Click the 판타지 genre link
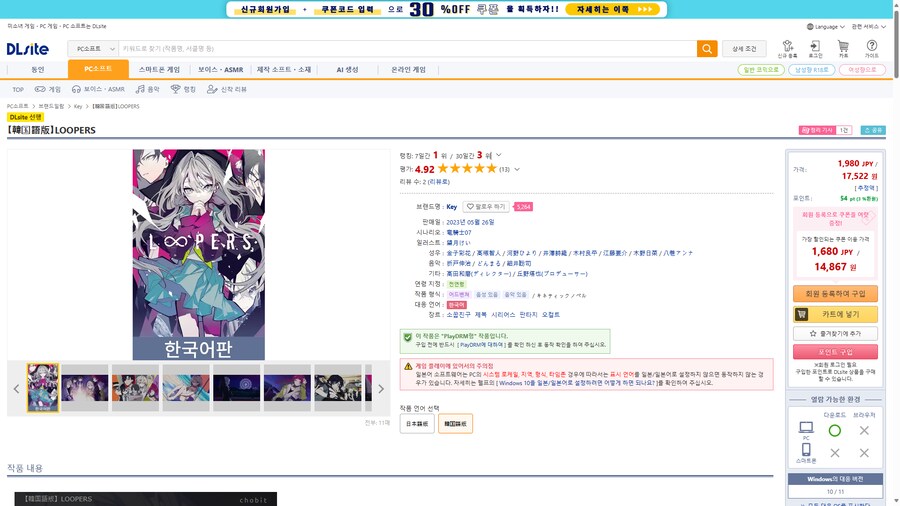Image resolution: width=900 pixels, height=506 pixels. (528, 315)
